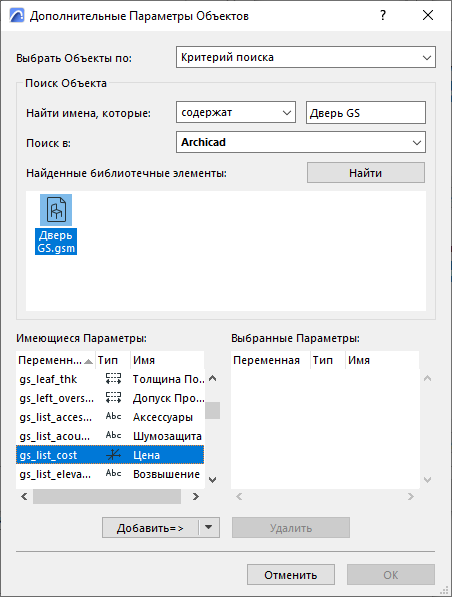This screenshot has height=597, width=452.
Task: Close the Дополнительные Параметры Объектов dialog
Action: (x=428, y=15)
